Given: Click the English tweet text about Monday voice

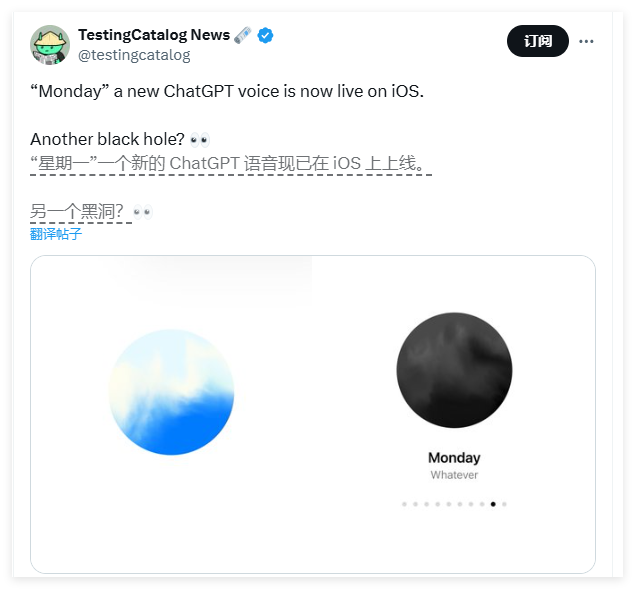Looking at the screenshot, I should click(227, 91).
